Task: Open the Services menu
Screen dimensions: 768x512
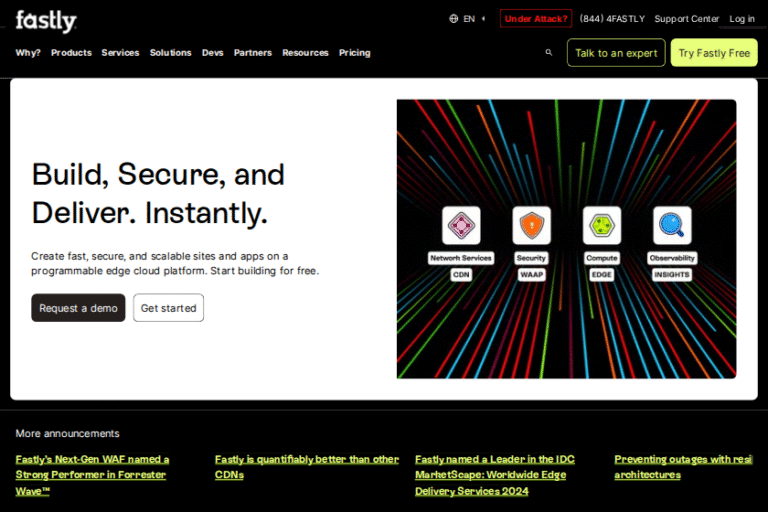Action: [x=120, y=52]
